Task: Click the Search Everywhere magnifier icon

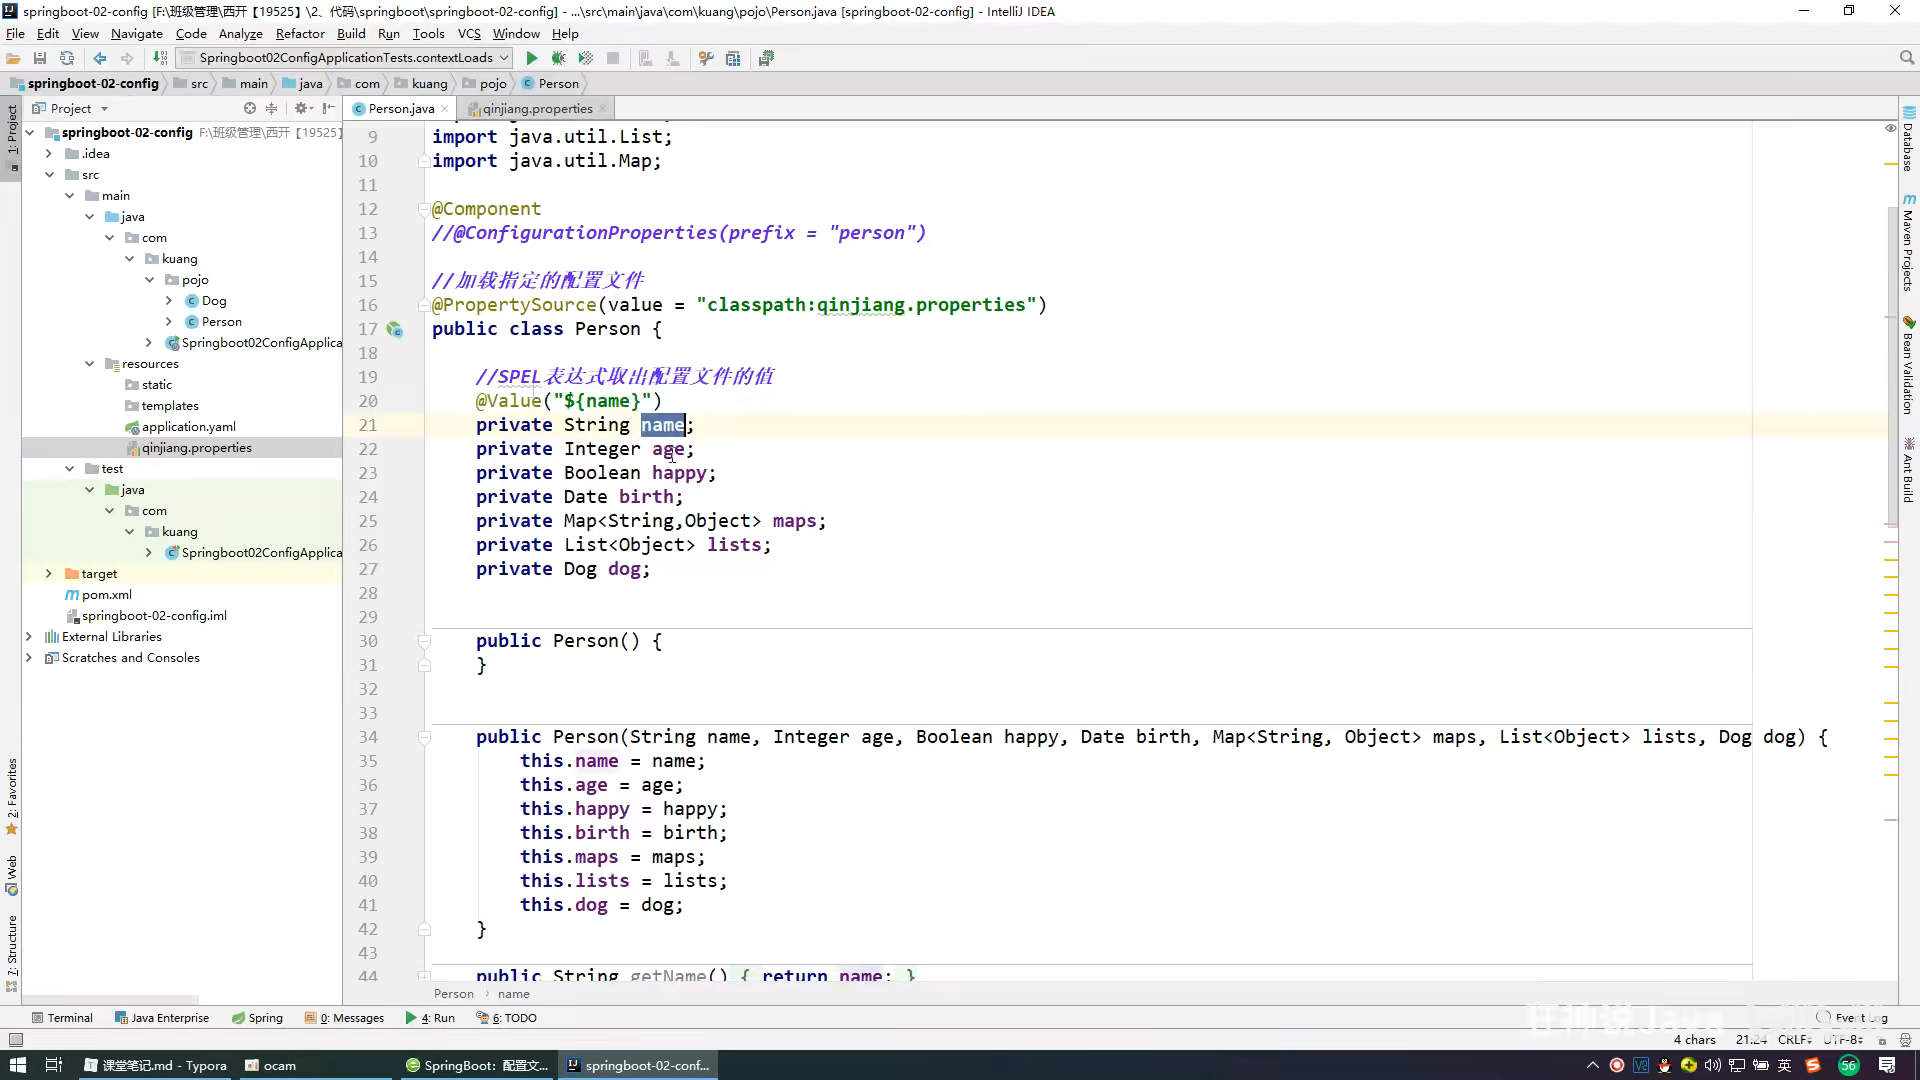Action: tap(1906, 58)
